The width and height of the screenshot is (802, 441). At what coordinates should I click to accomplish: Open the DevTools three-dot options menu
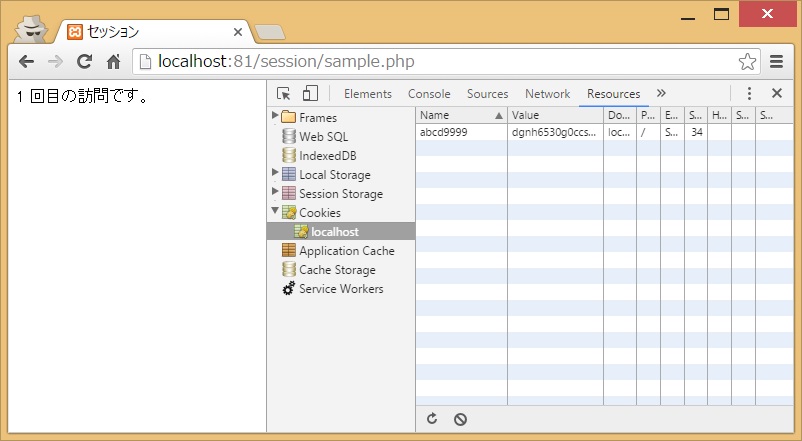(x=749, y=93)
